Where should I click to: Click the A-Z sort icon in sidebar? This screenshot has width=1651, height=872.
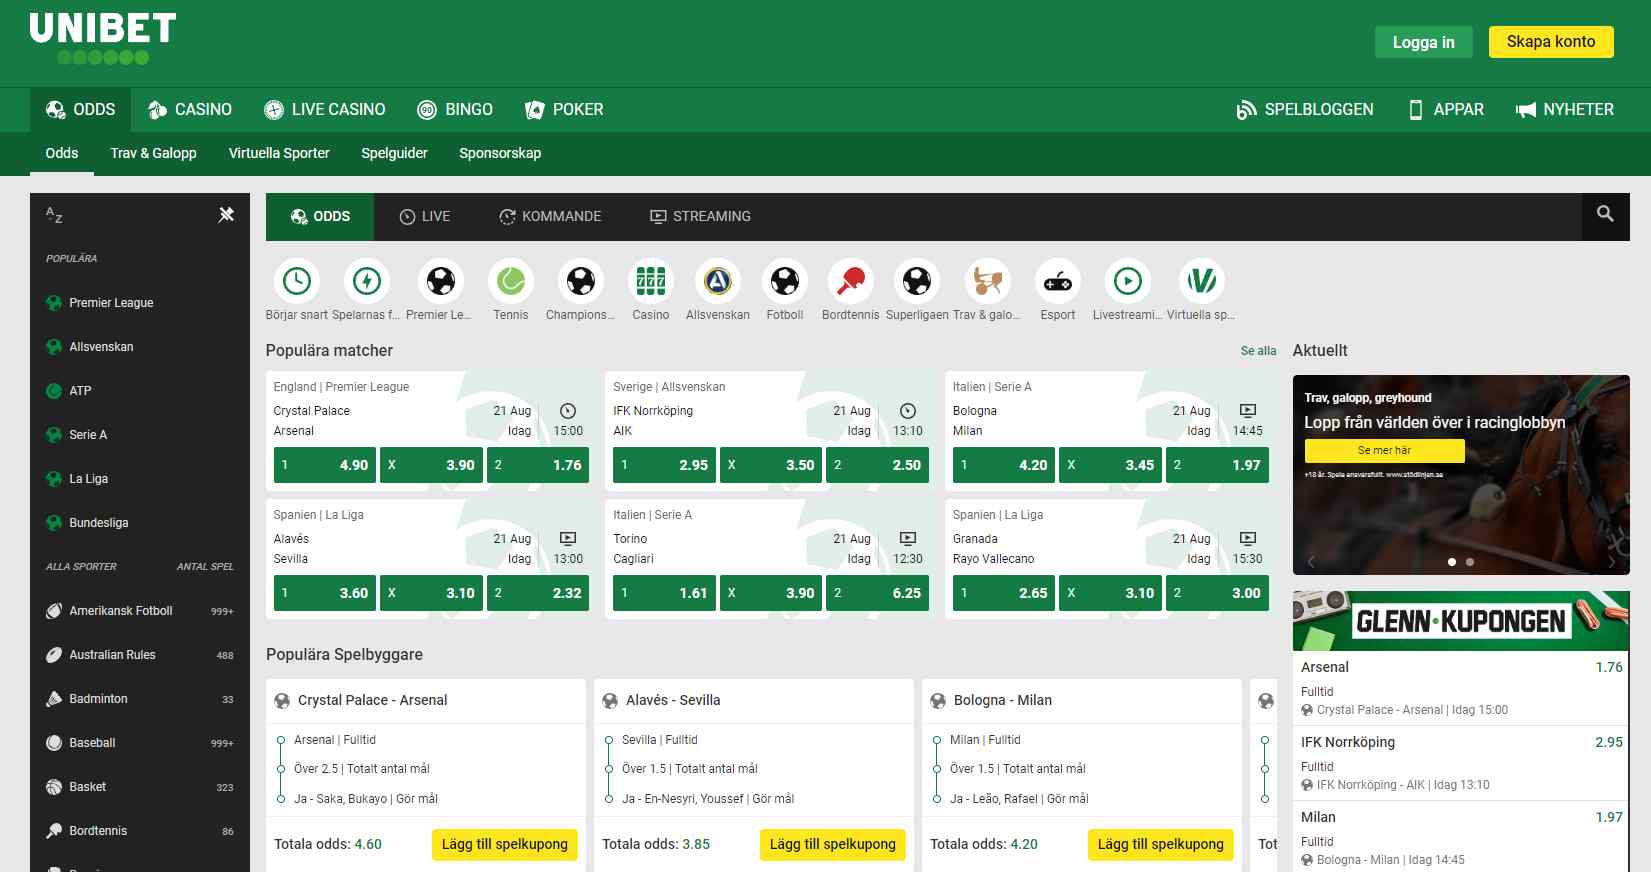coord(54,215)
